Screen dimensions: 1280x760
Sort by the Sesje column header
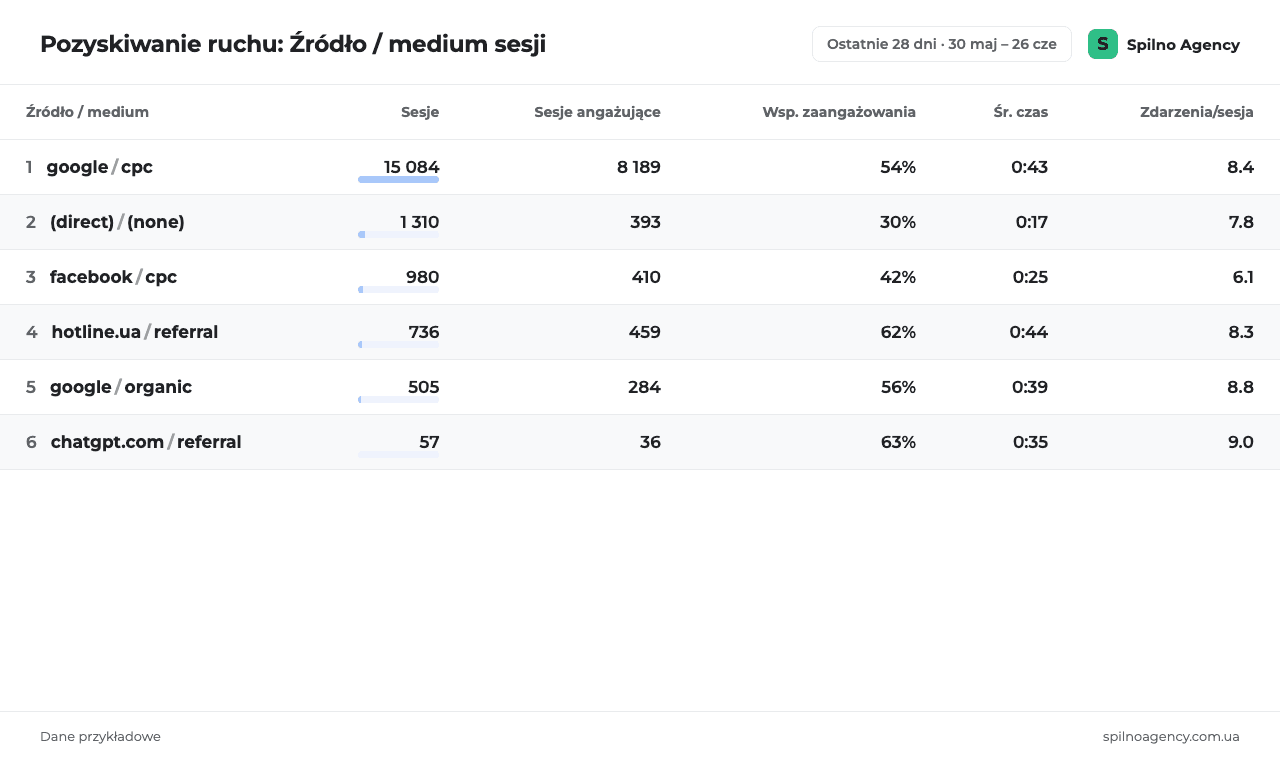point(420,112)
